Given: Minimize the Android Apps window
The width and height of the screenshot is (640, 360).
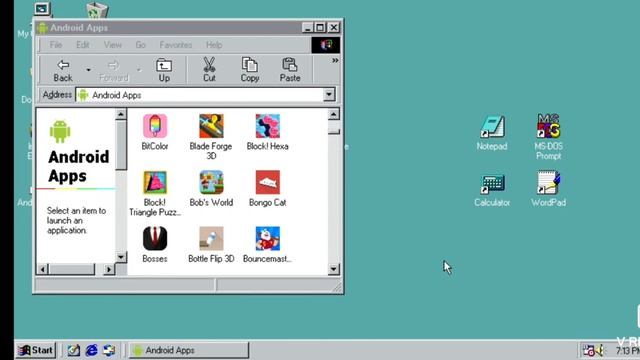Looking at the screenshot, I should coord(308,27).
